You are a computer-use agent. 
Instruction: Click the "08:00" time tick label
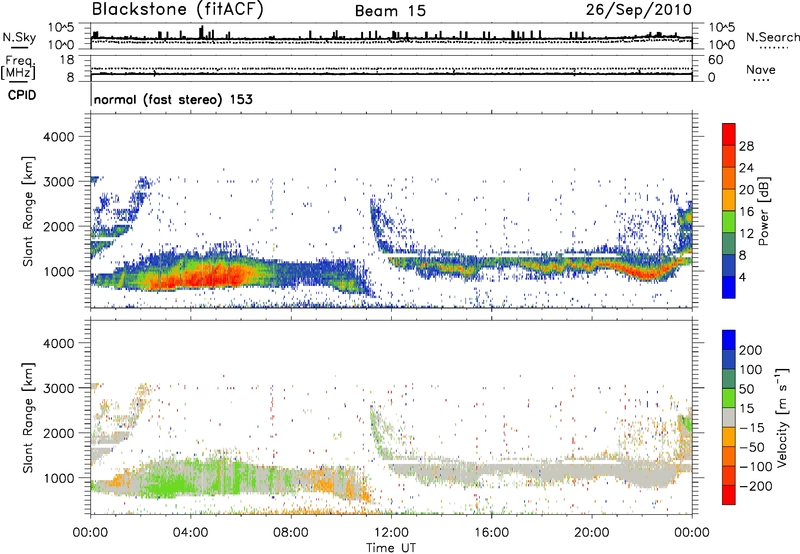pos(290,533)
